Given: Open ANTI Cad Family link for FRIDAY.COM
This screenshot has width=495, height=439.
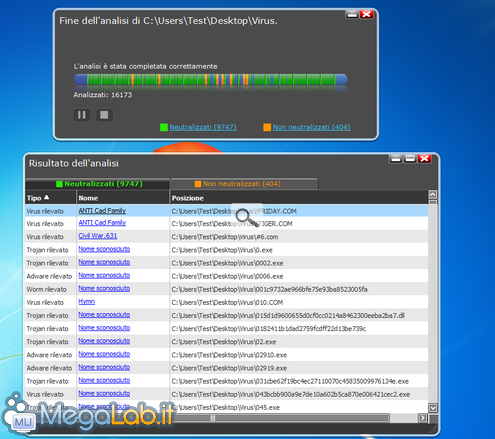Looking at the screenshot, I should click(102, 211).
